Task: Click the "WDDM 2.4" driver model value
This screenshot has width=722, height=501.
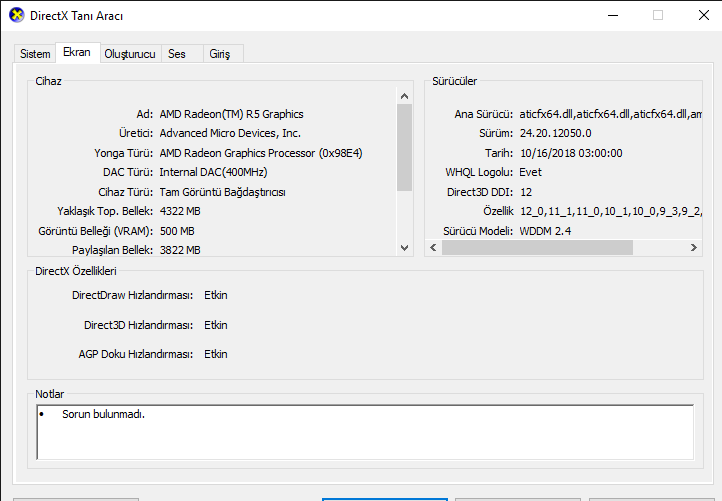Action: point(545,231)
